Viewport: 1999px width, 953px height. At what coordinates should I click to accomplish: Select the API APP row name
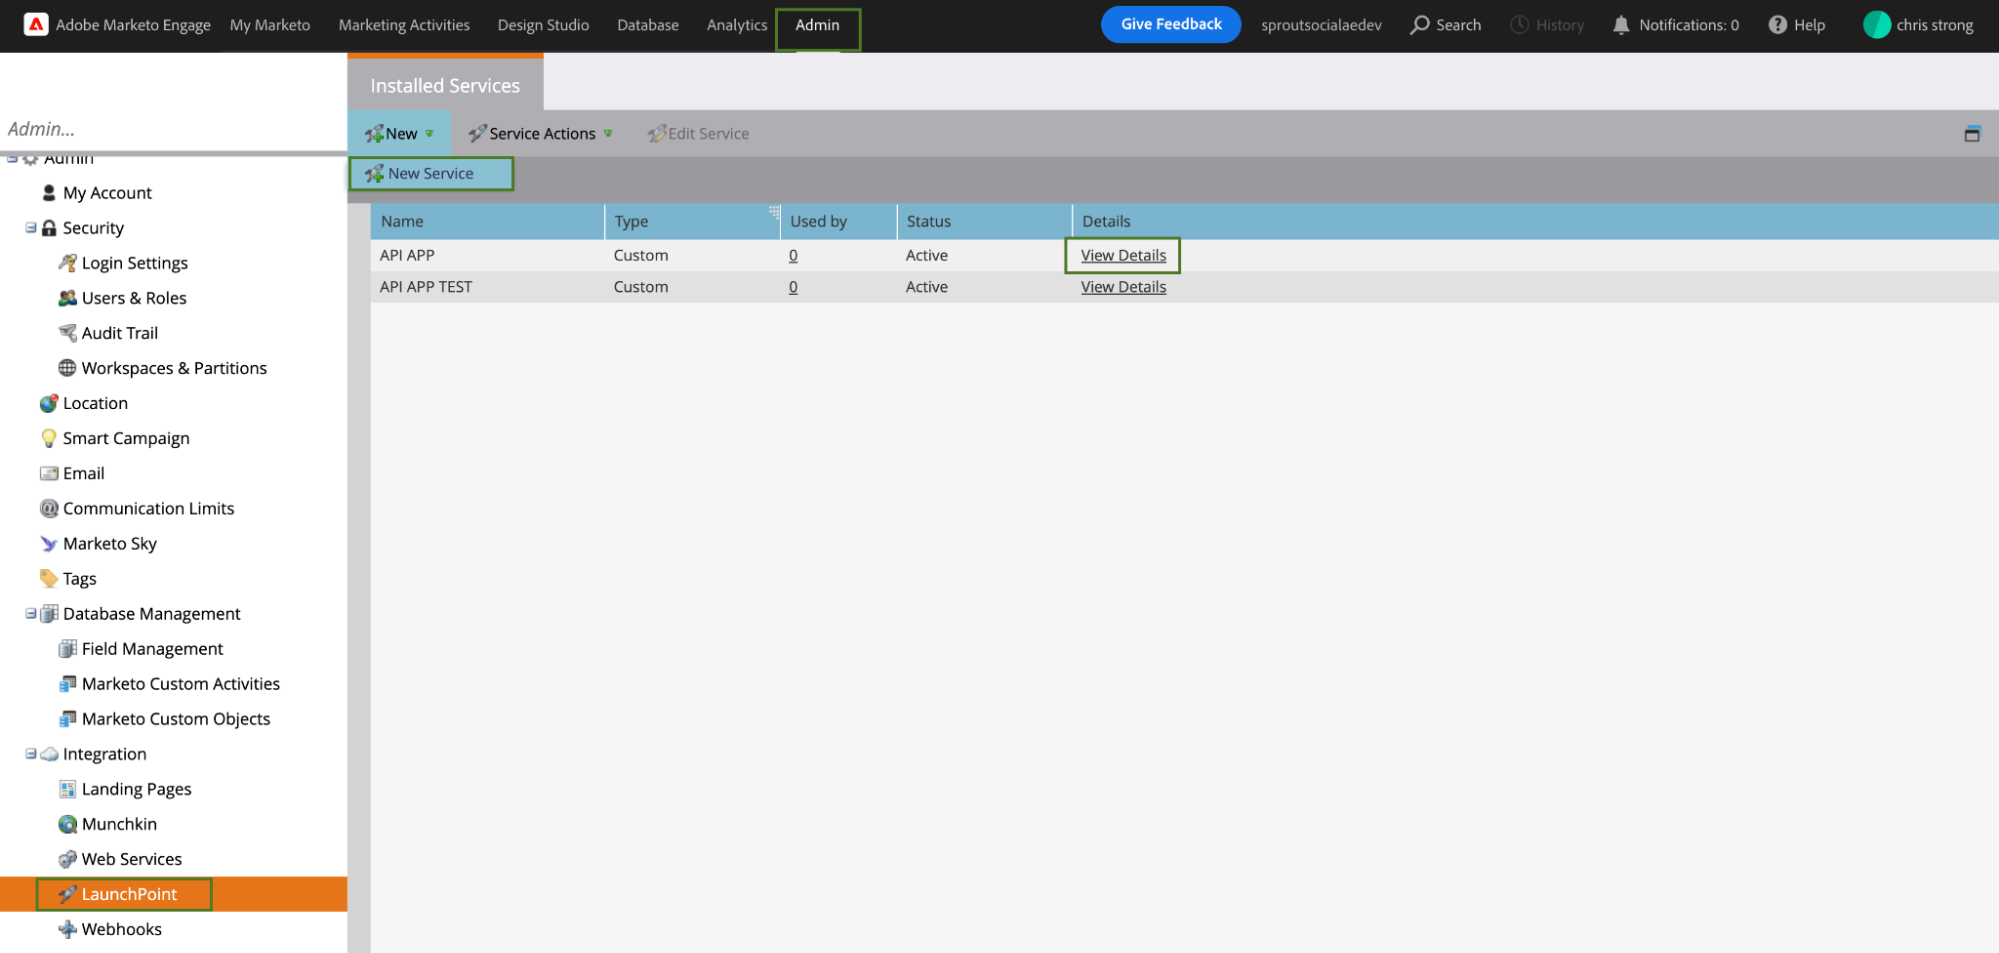[x=407, y=256]
